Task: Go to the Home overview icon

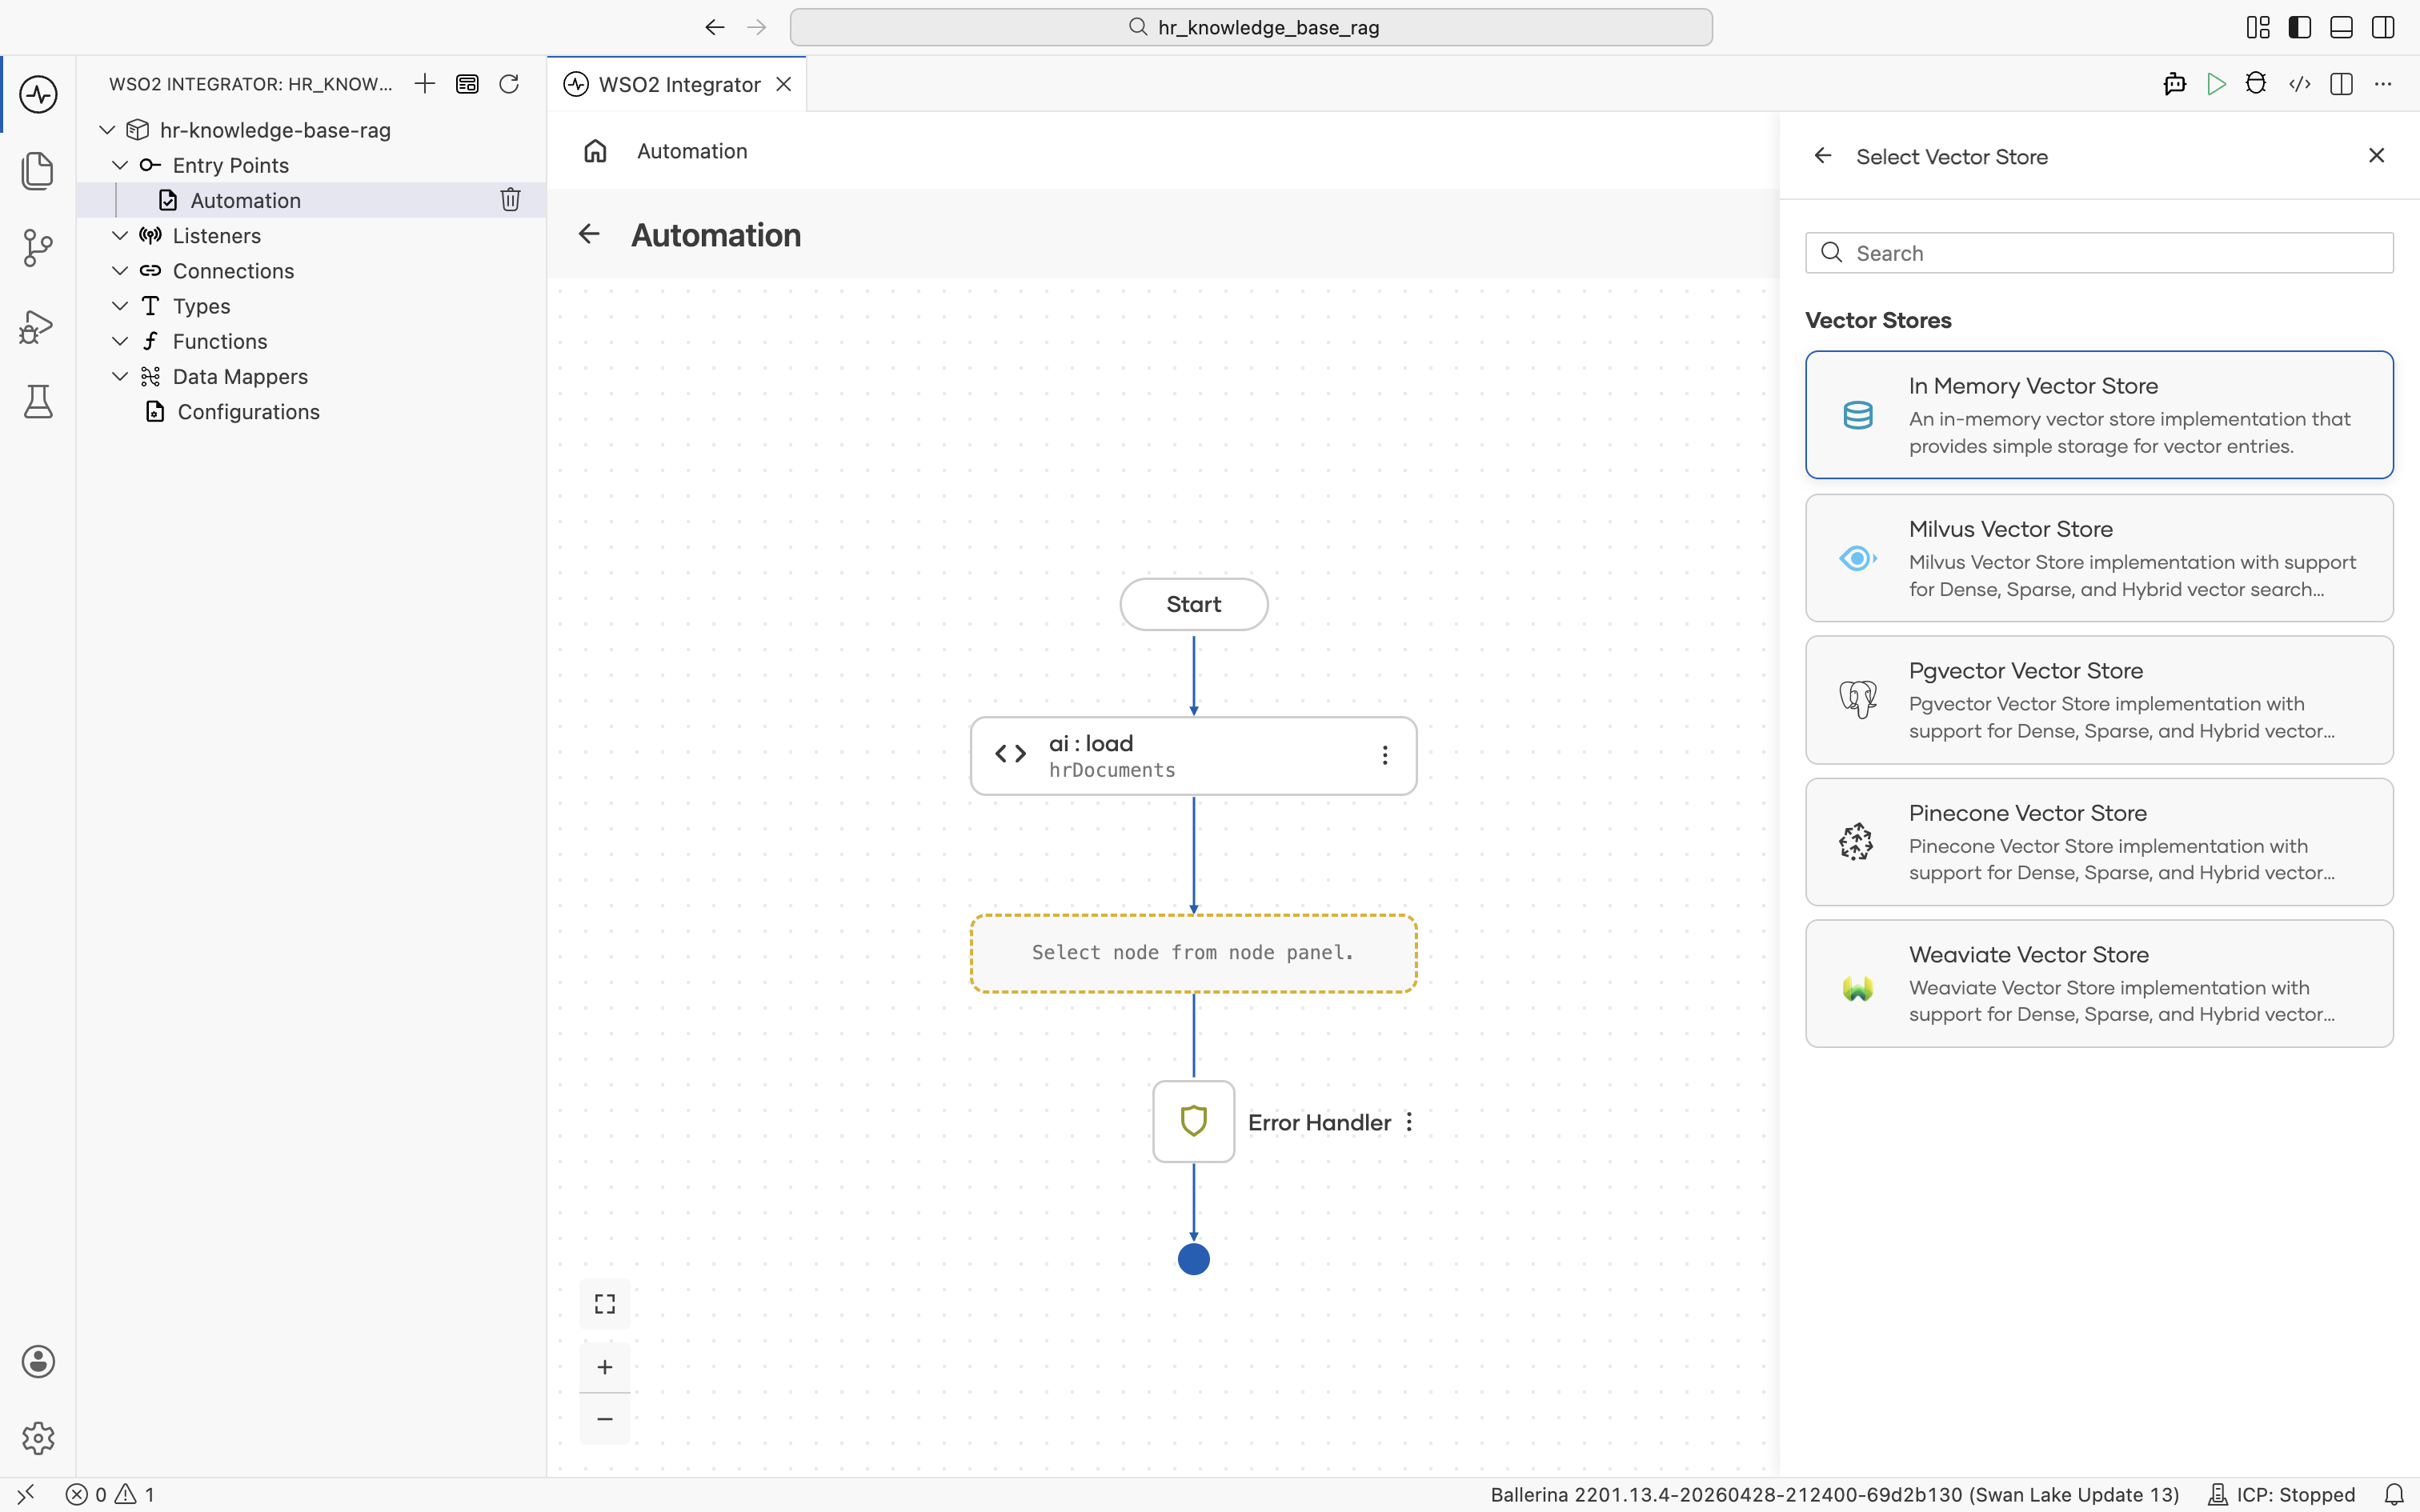Action: [595, 151]
